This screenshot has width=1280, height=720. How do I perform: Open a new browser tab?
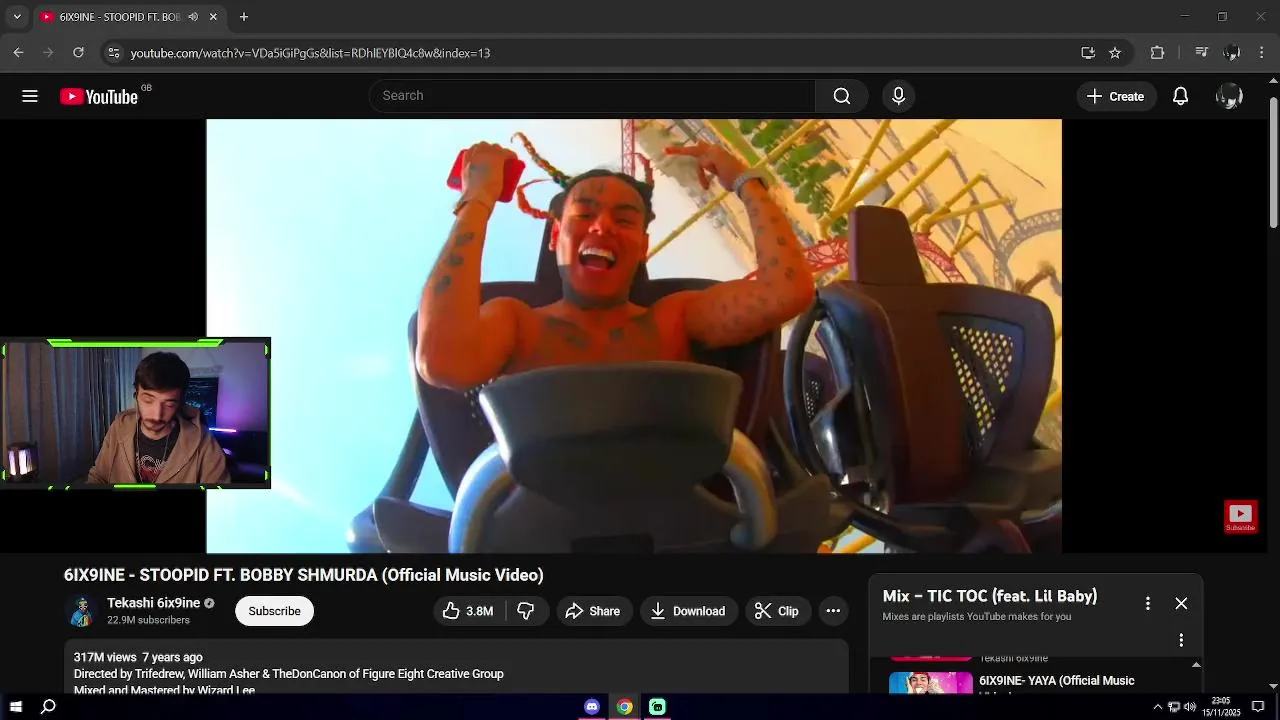coord(244,17)
